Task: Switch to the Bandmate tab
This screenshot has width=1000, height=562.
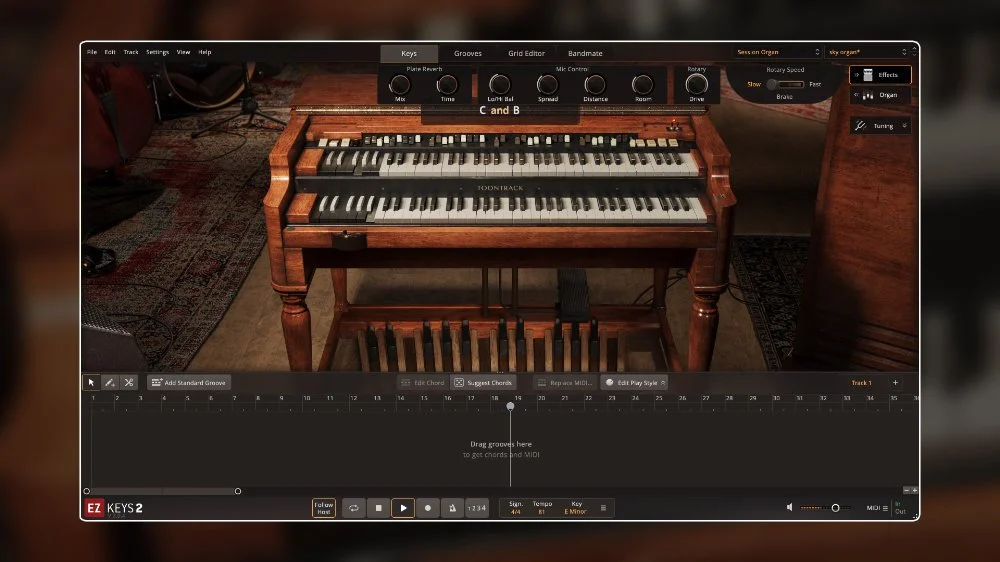Action: pyautogui.click(x=585, y=54)
